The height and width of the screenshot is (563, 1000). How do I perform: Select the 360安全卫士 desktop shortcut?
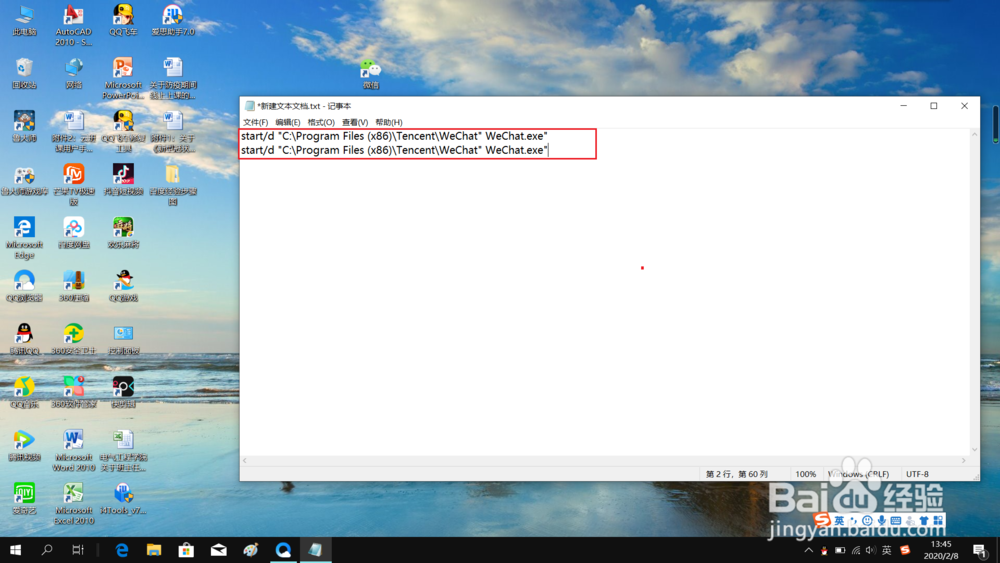[x=73, y=339]
